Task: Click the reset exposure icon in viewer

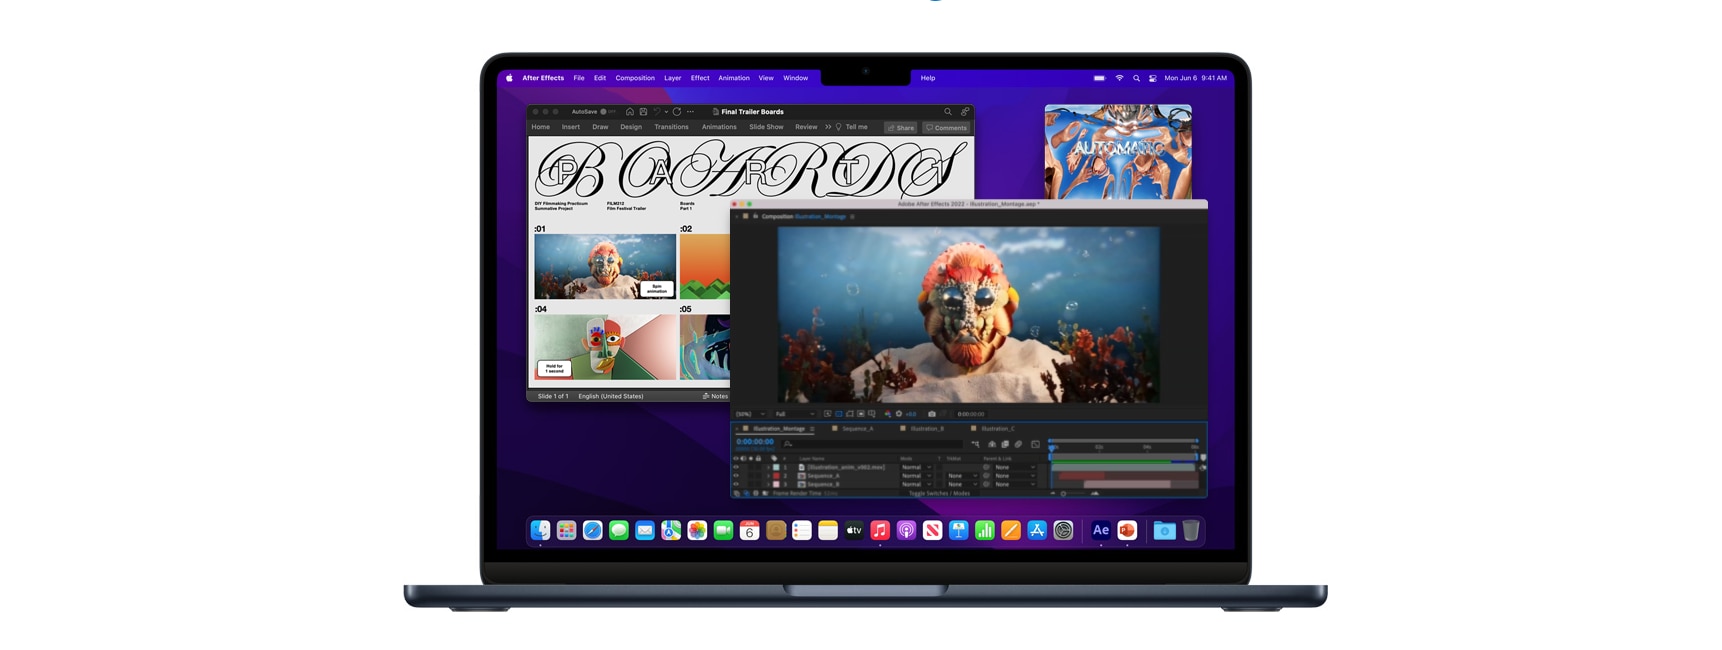Action: (899, 414)
